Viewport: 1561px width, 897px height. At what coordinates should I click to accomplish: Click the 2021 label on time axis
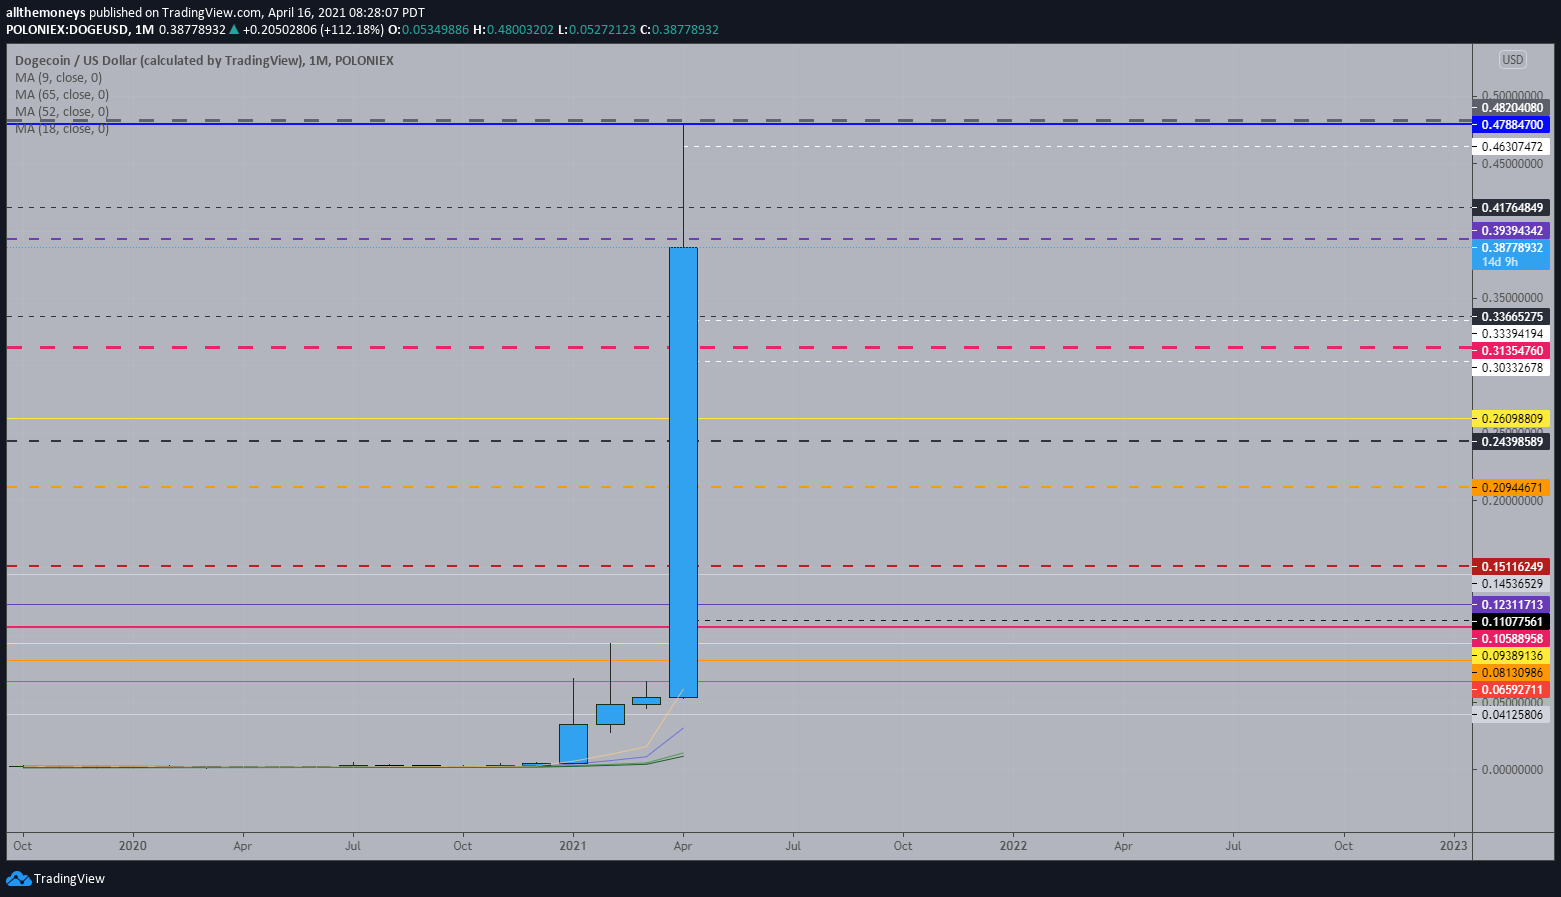coord(573,846)
